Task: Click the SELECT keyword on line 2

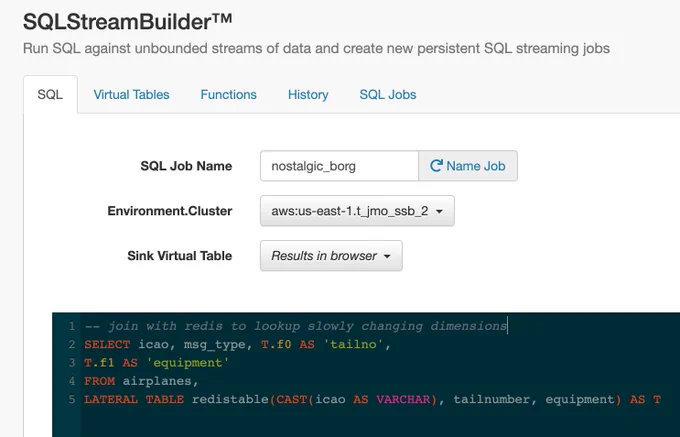Action: 107,345
